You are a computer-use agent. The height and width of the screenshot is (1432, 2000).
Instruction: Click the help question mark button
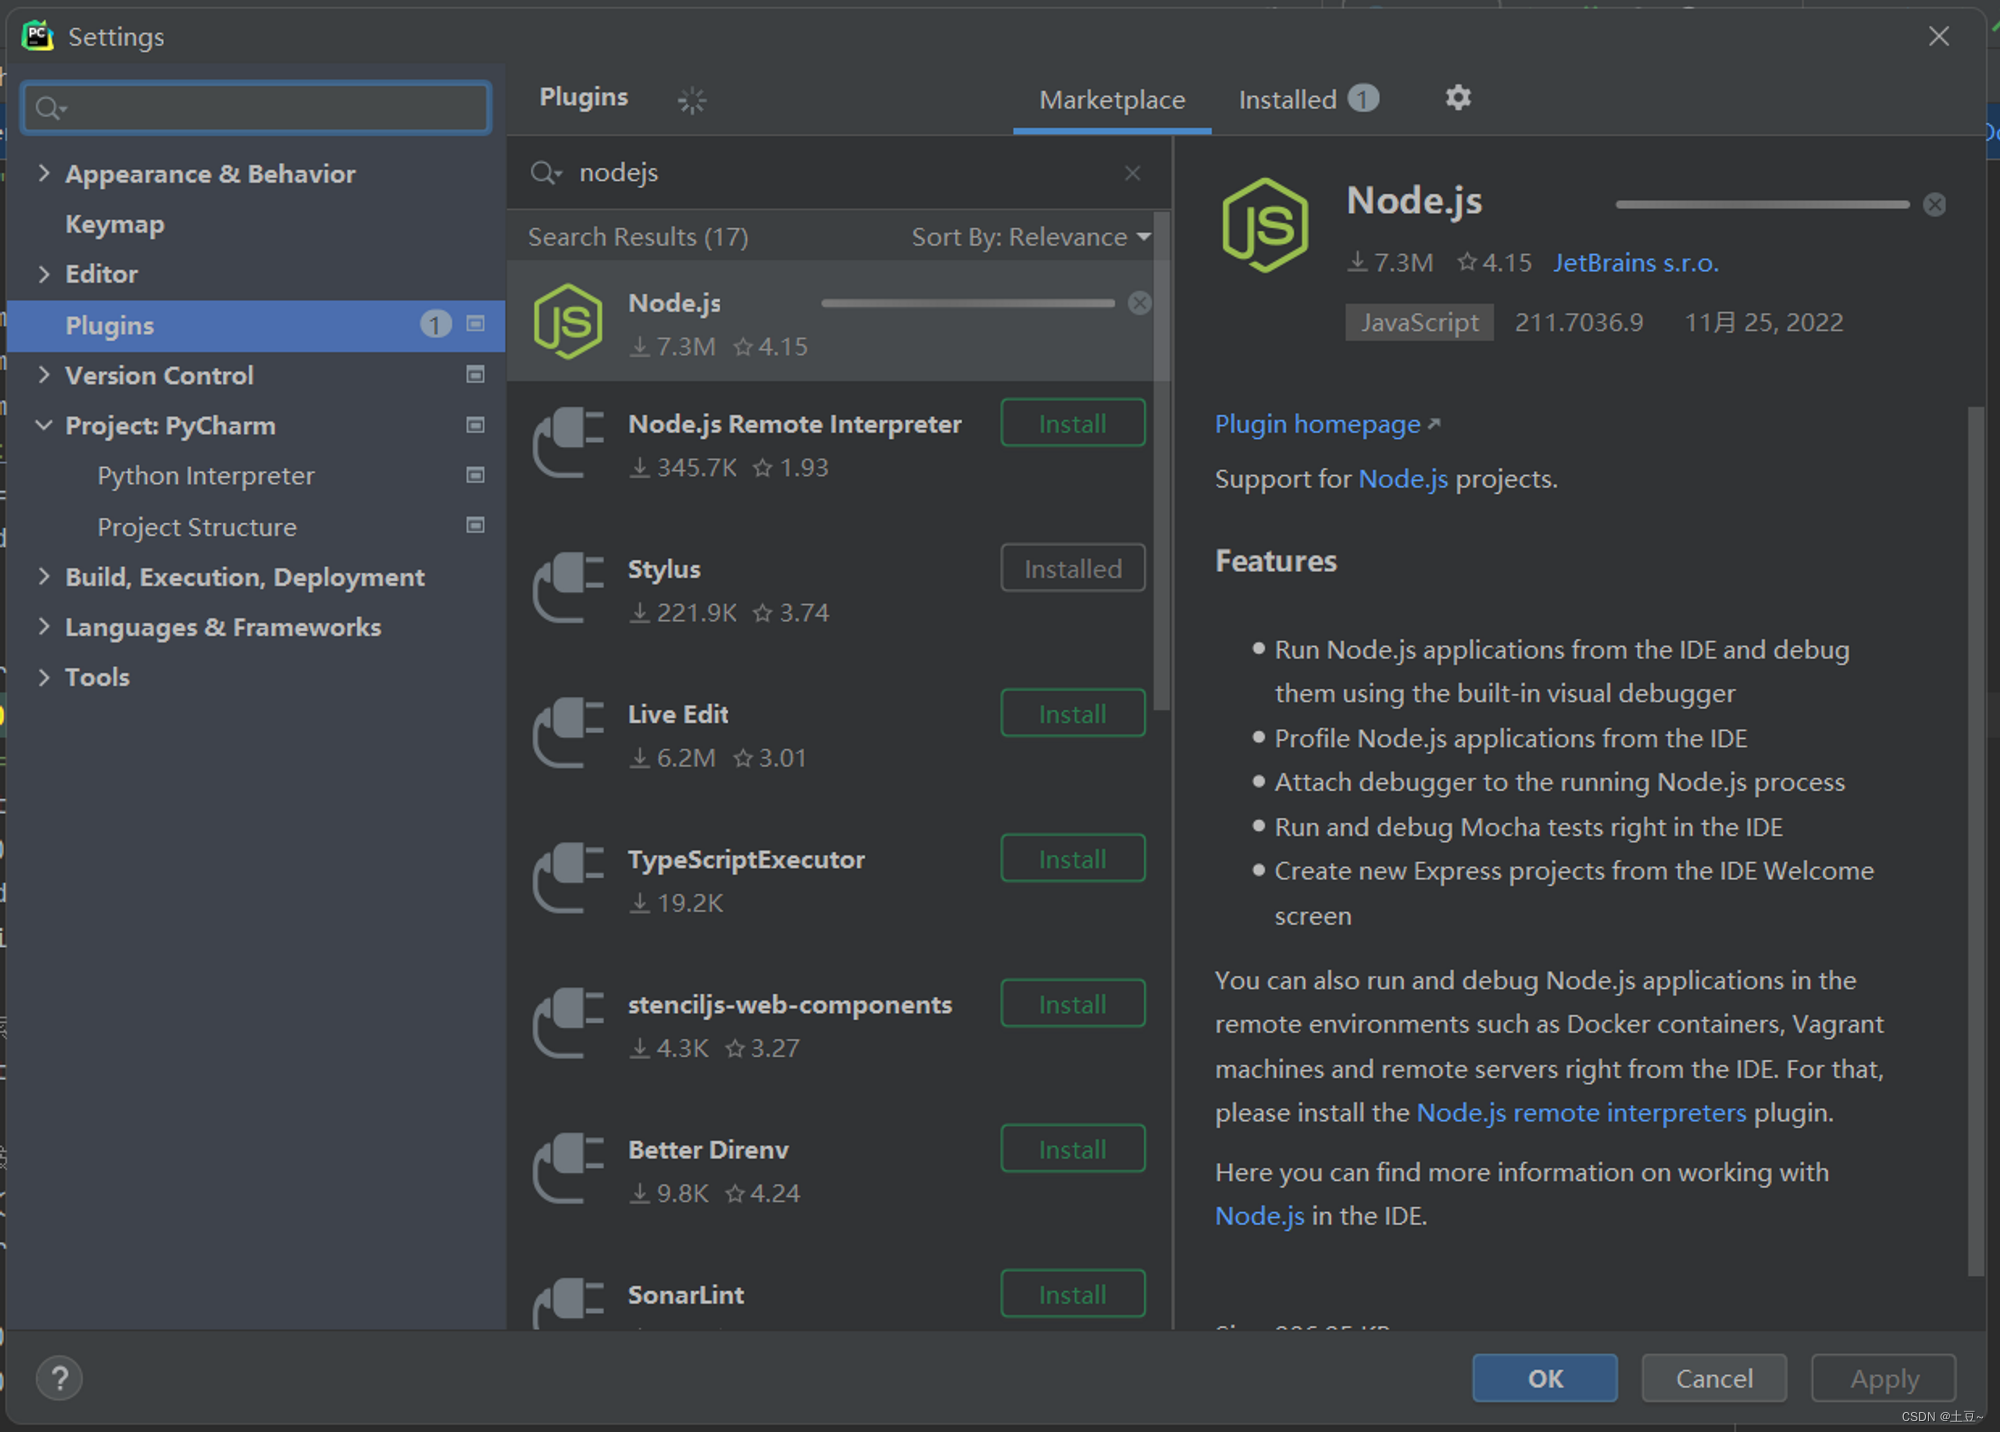(59, 1378)
